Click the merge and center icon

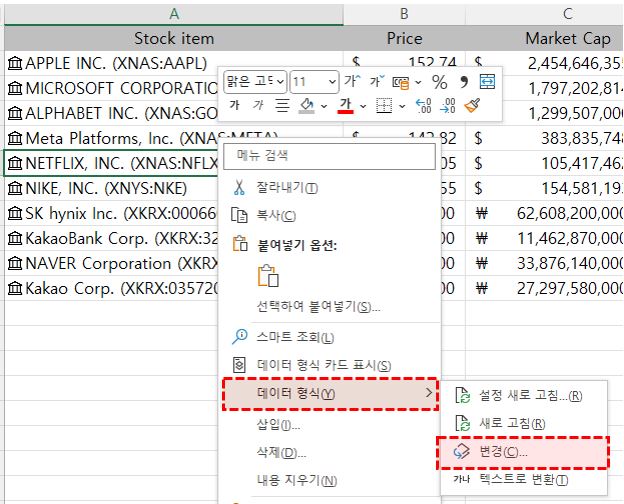click(x=488, y=82)
